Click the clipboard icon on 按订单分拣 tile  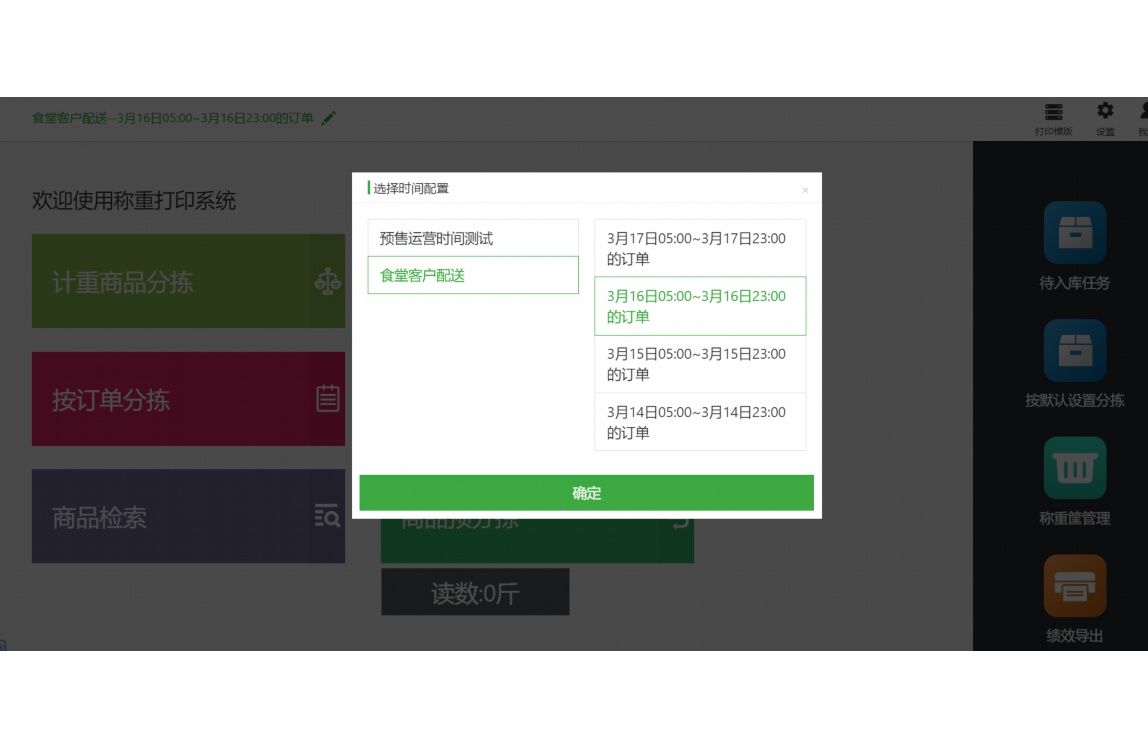click(328, 399)
